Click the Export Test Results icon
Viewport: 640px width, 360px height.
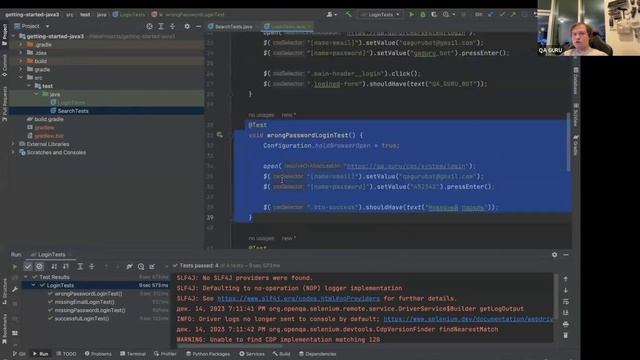(152, 267)
